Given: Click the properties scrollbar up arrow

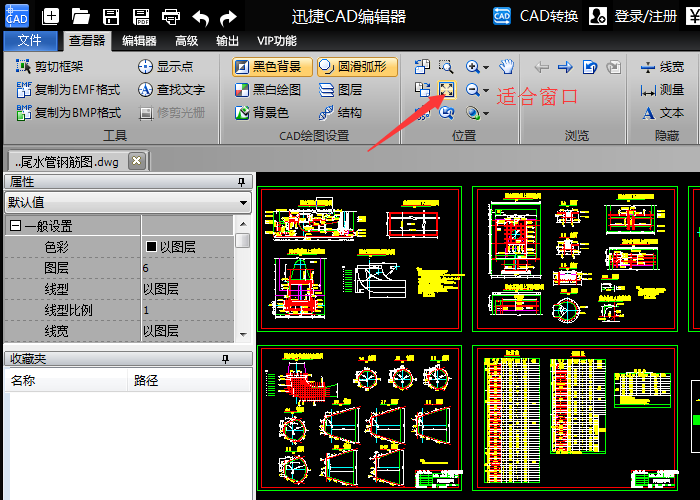Looking at the screenshot, I should tap(243, 224).
